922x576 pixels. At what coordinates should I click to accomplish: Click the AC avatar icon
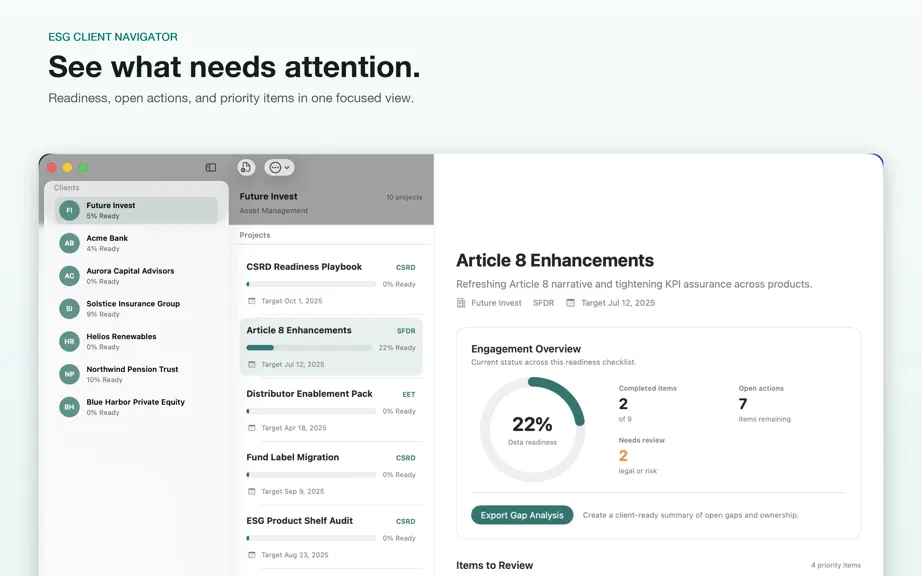tap(69, 276)
